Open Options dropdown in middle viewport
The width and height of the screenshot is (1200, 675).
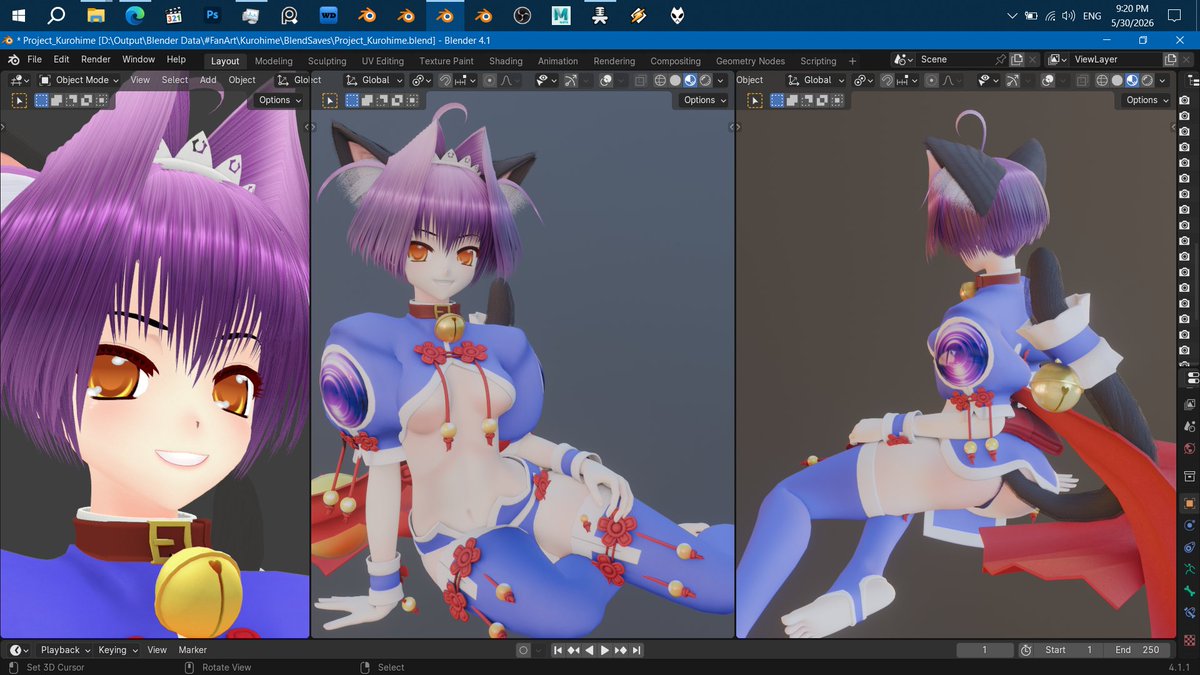[x=705, y=100]
